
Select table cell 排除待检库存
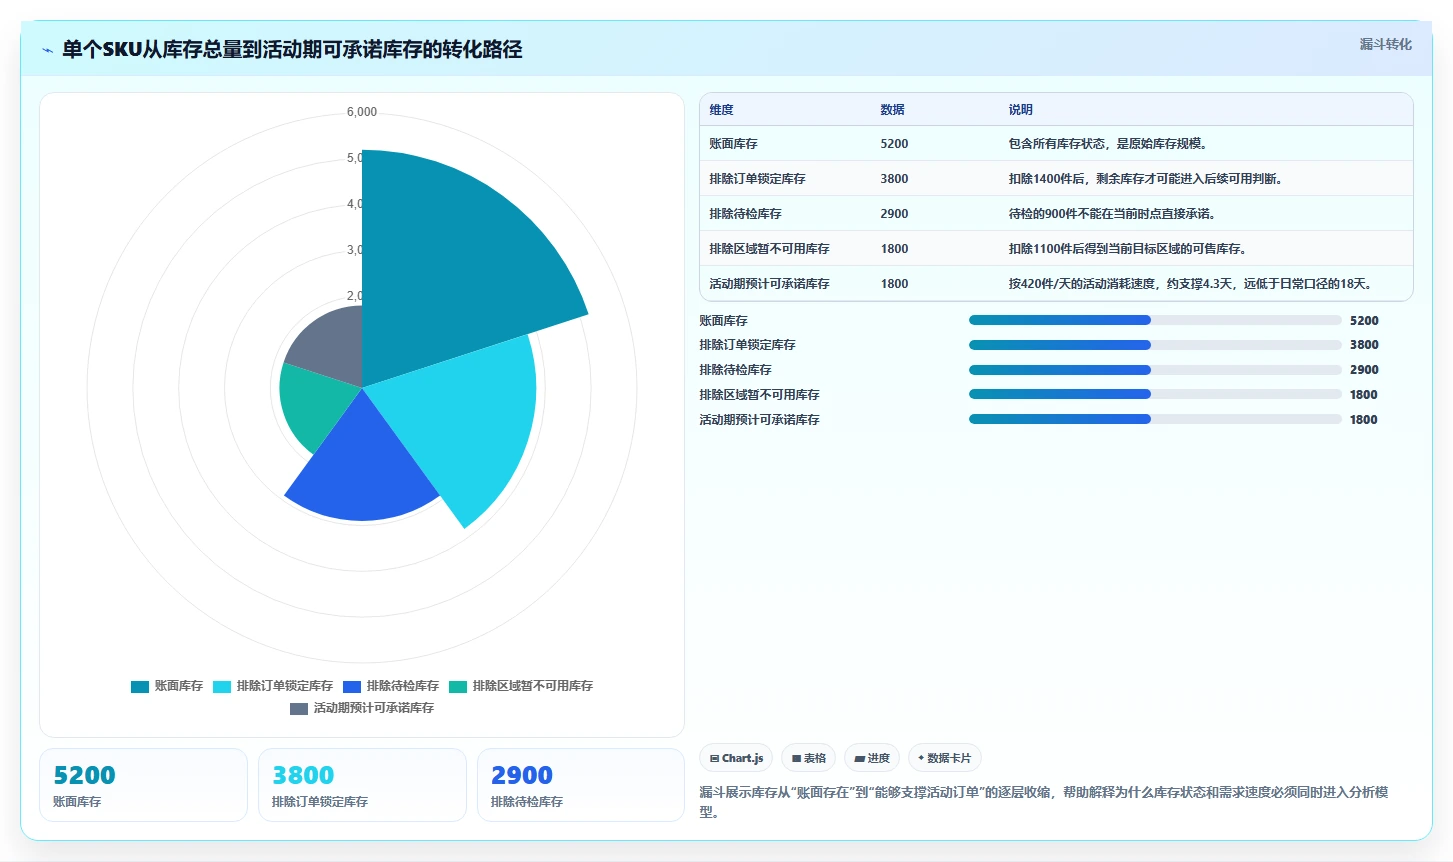click(x=745, y=214)
